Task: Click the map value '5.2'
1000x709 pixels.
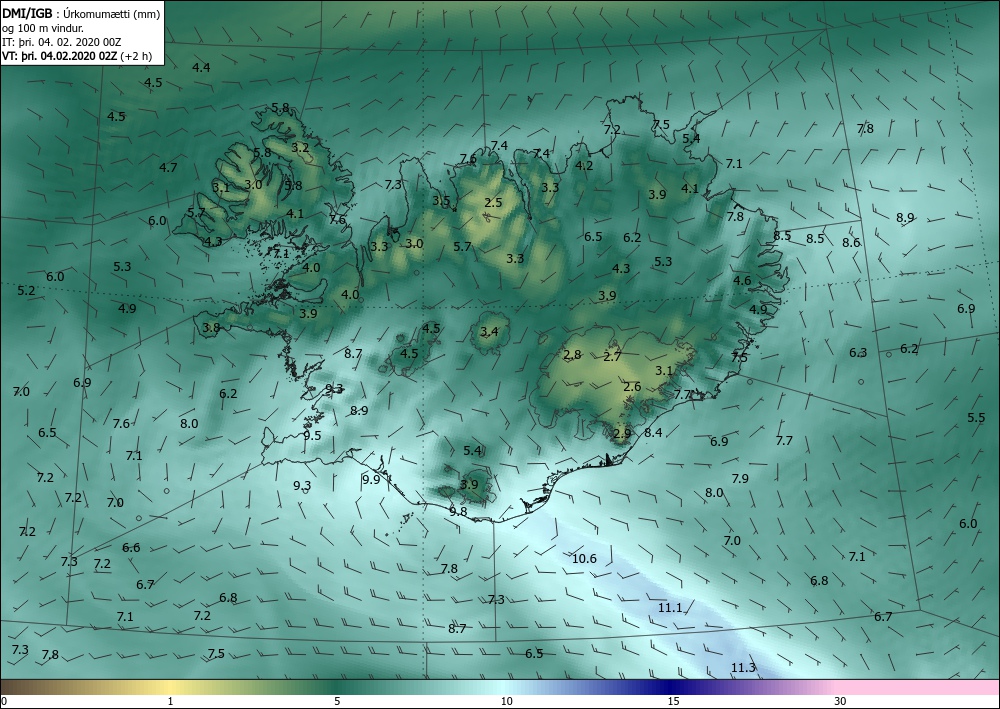Action: tap(26, 290)
